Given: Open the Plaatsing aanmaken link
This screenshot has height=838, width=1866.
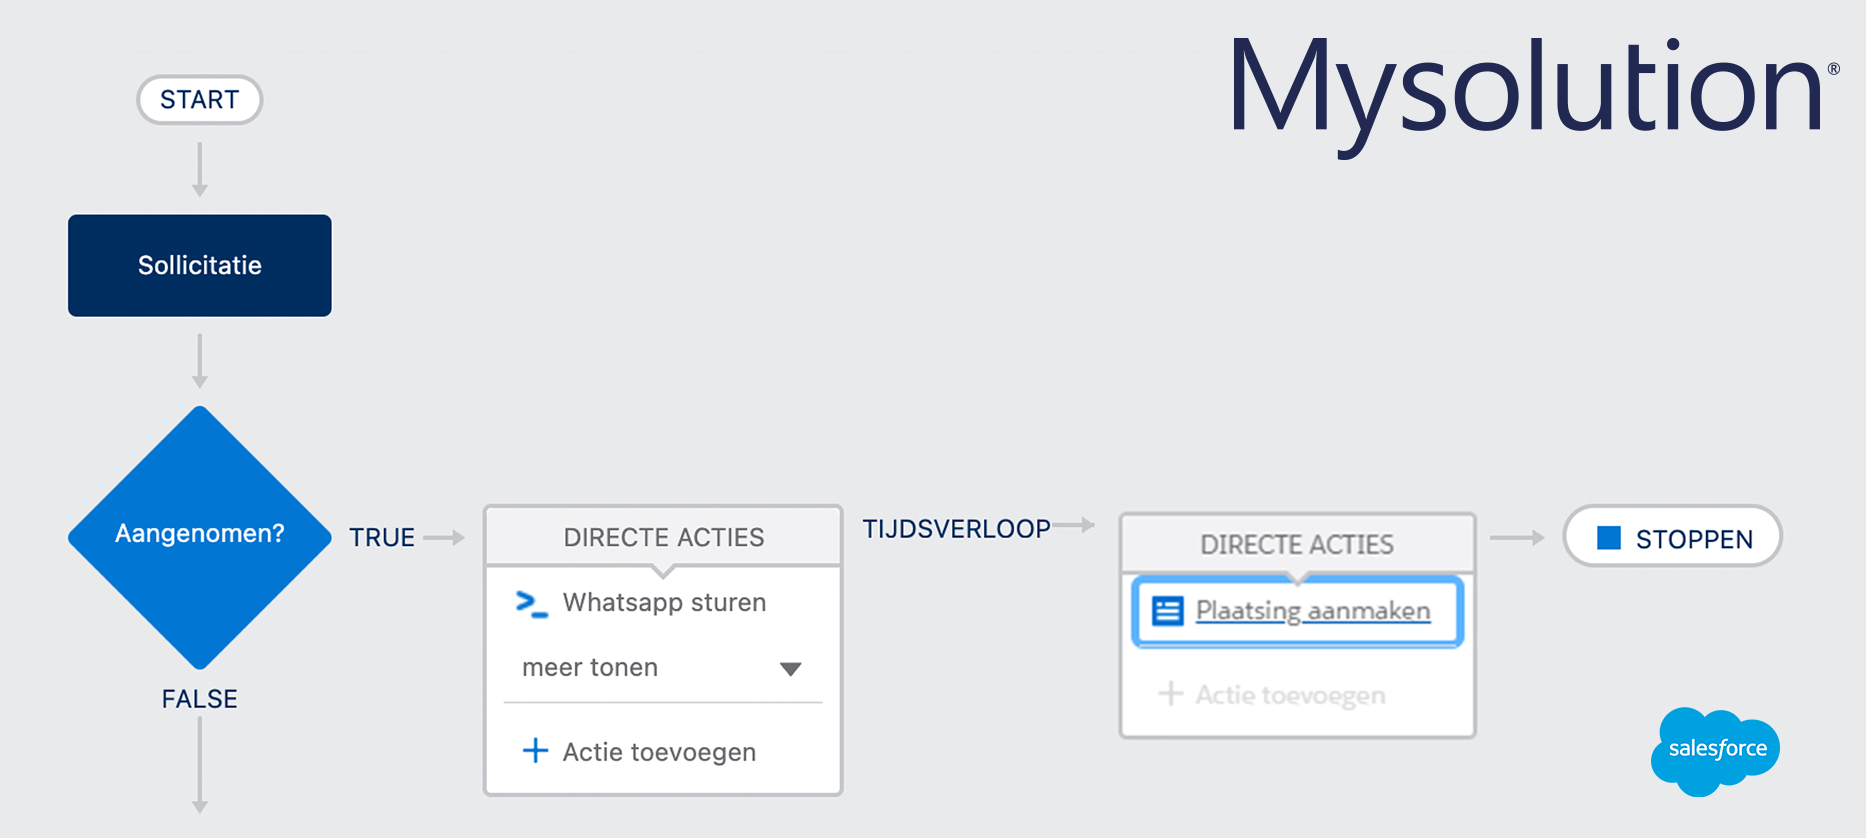Looking at the screenshot, I should pyautogui.click(x=1312, y=611).
